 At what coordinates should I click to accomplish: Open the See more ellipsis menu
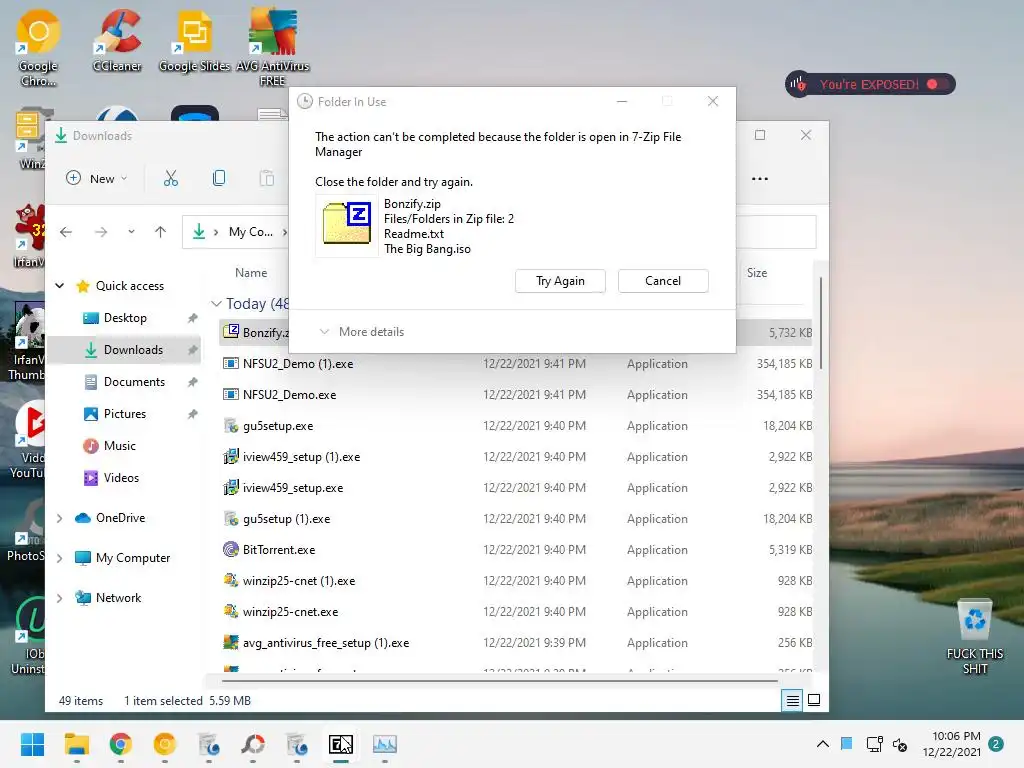coord(760,178)
